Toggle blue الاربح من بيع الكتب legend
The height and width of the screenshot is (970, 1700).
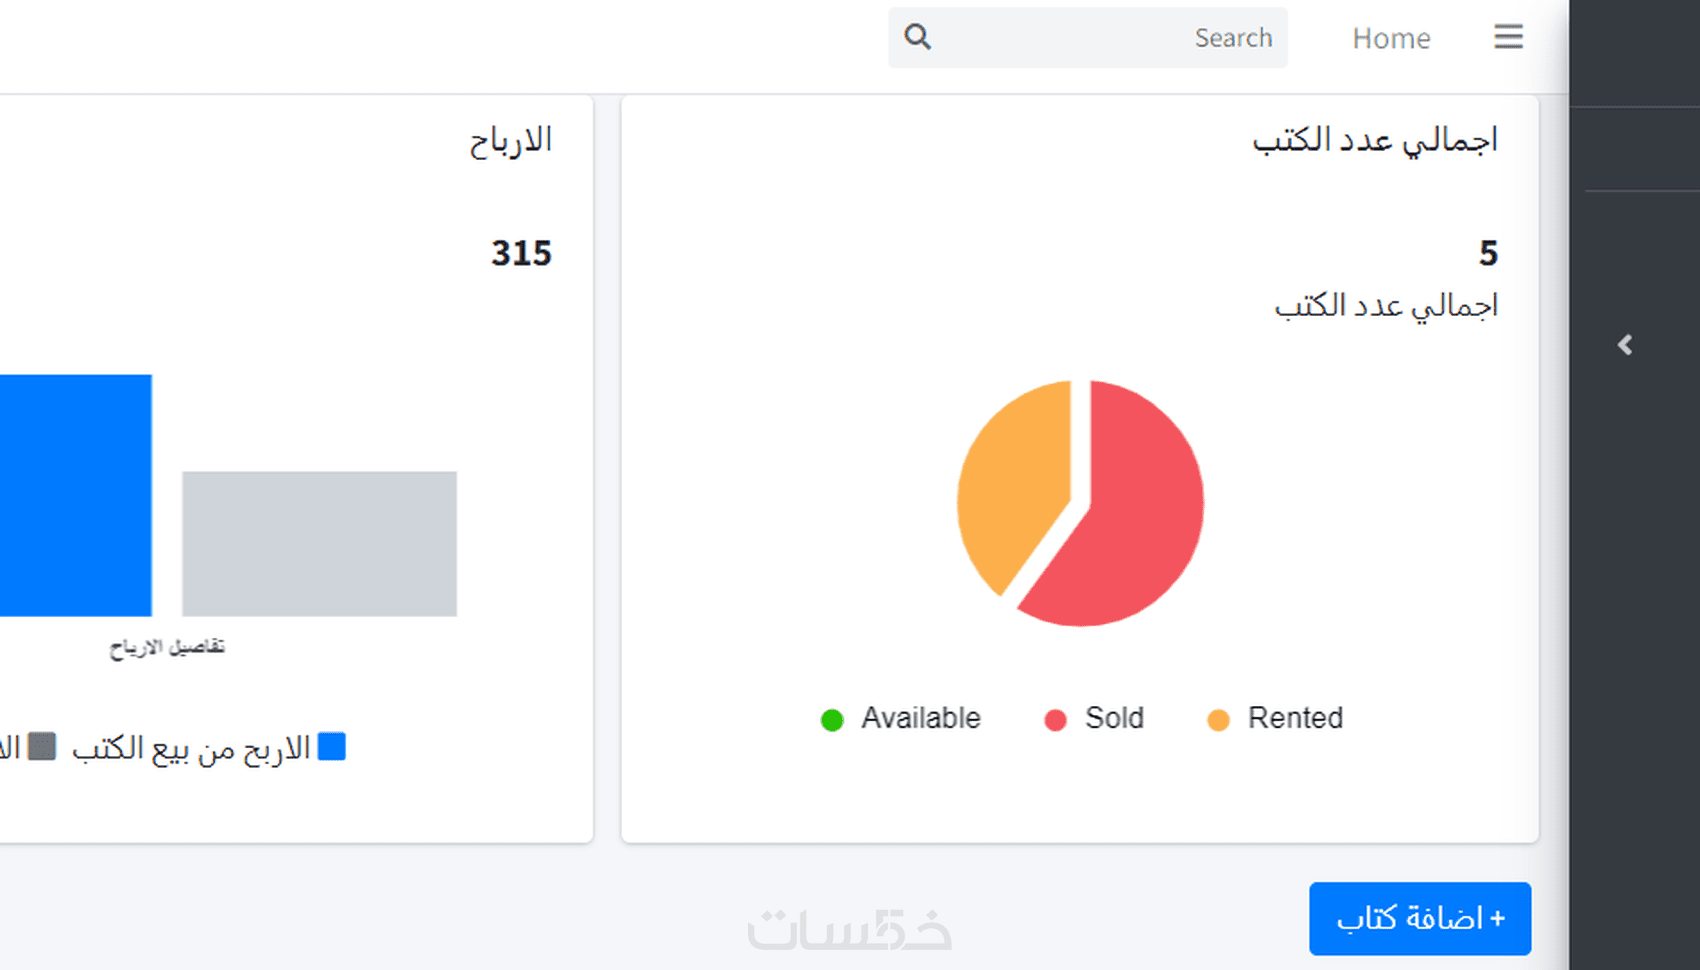coord(209,748)
